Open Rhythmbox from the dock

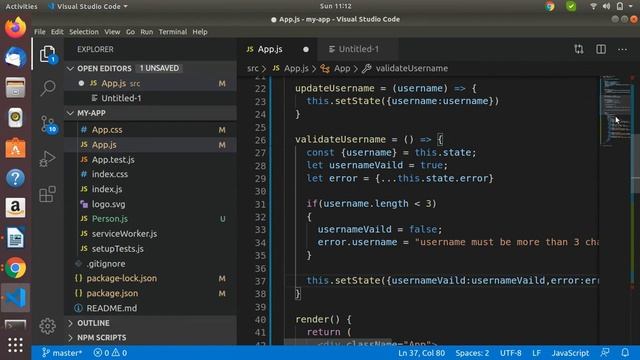coord(16,118)
